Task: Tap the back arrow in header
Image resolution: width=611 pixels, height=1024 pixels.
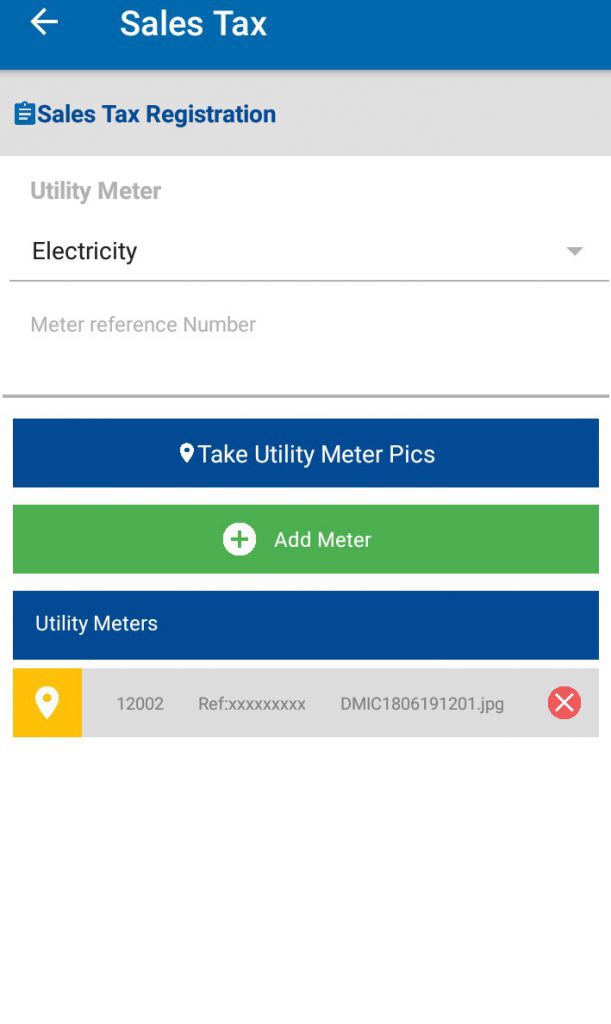Action: click(x=44, y=23)
